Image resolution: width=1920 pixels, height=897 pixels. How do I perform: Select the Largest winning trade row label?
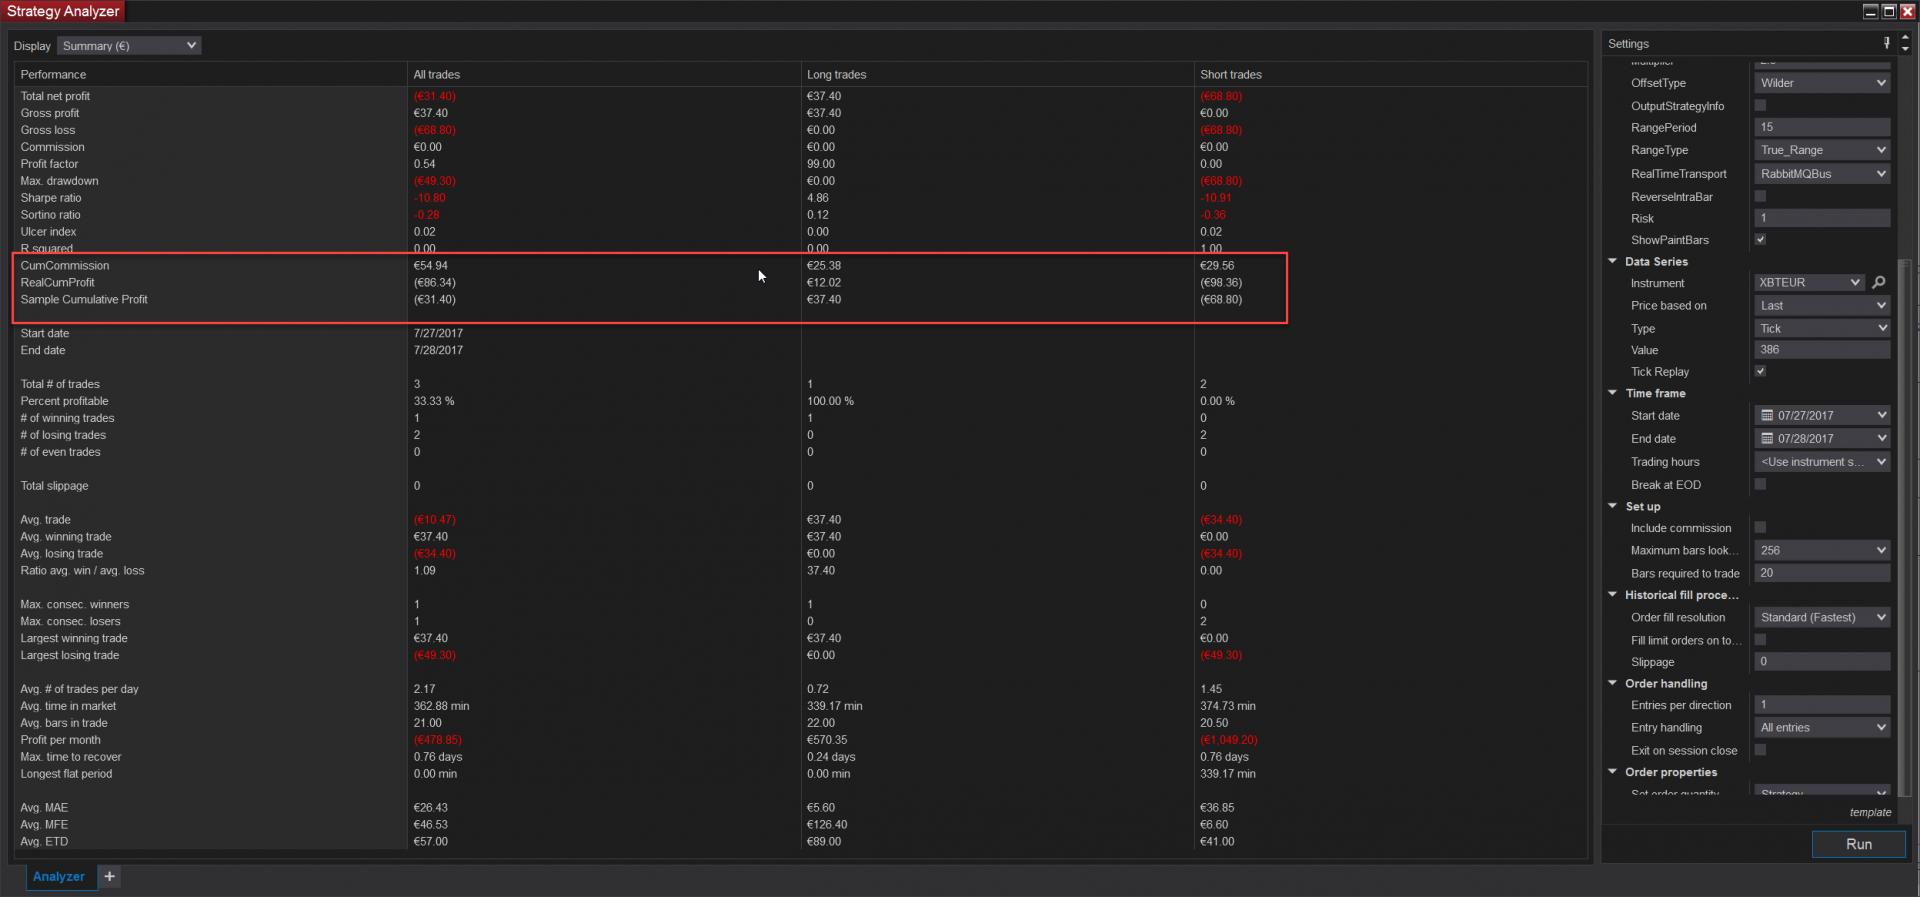point(74,638)
